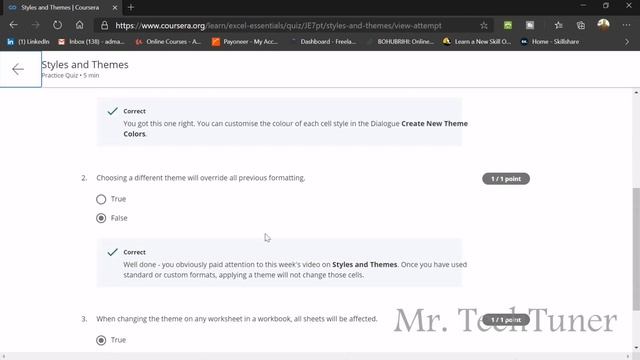Viewport: 640px width, 360px height.
Task: Go back with the Coursera quiz arrow
Action: pos(18,69)
